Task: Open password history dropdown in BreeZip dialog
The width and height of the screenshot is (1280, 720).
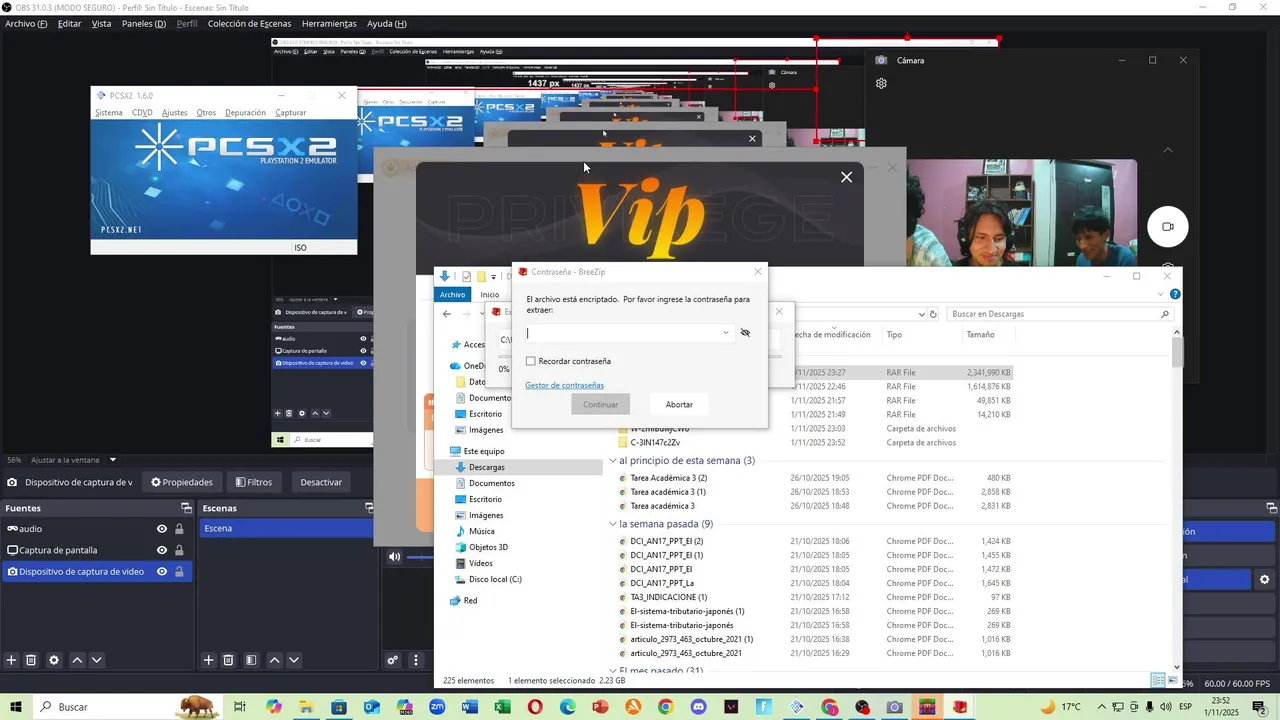Action: [x=726, y=333]
